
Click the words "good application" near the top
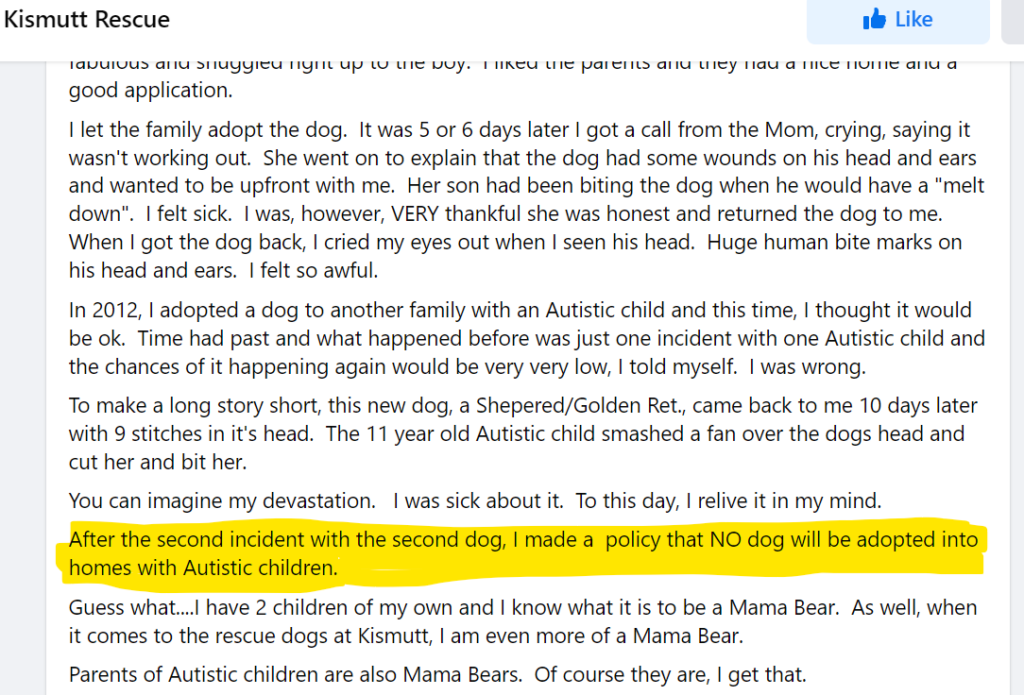click(150, 91)
